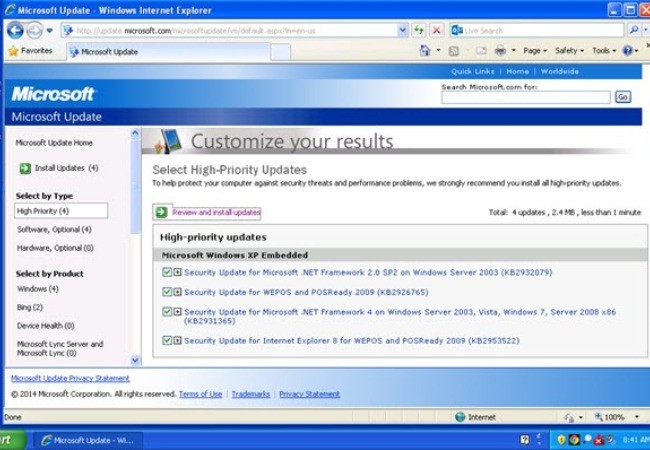The height and width of the screenshot is (450, 650).
Task: Uncheck the .NET Framework 4 KB2931365 checkbox
Action: (x=167, y=312)
